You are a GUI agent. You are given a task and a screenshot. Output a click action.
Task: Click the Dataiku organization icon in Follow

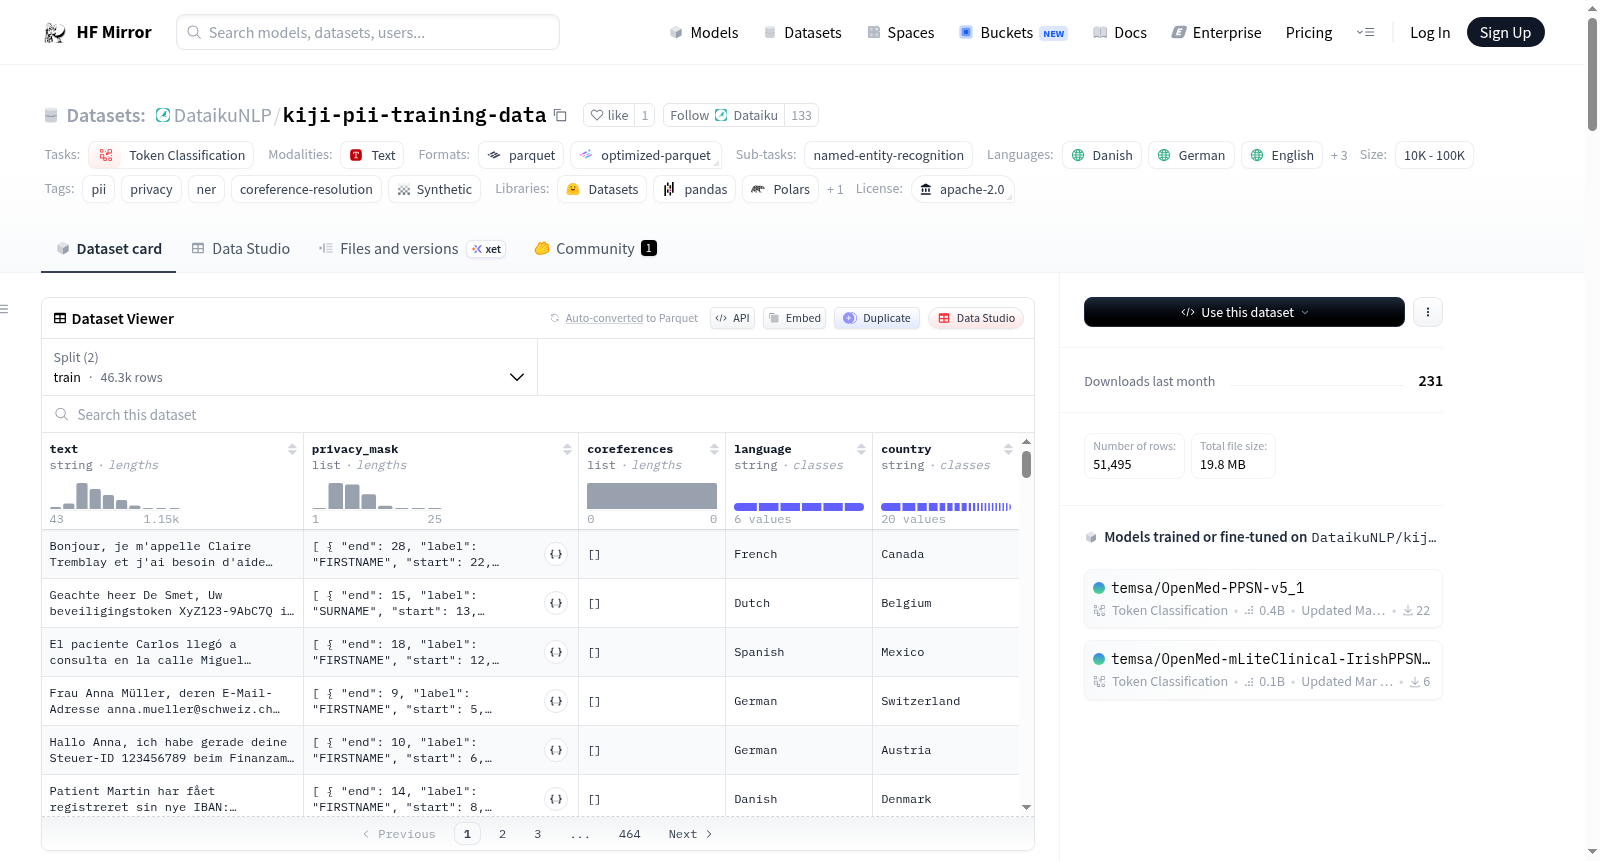pos(721,116)
